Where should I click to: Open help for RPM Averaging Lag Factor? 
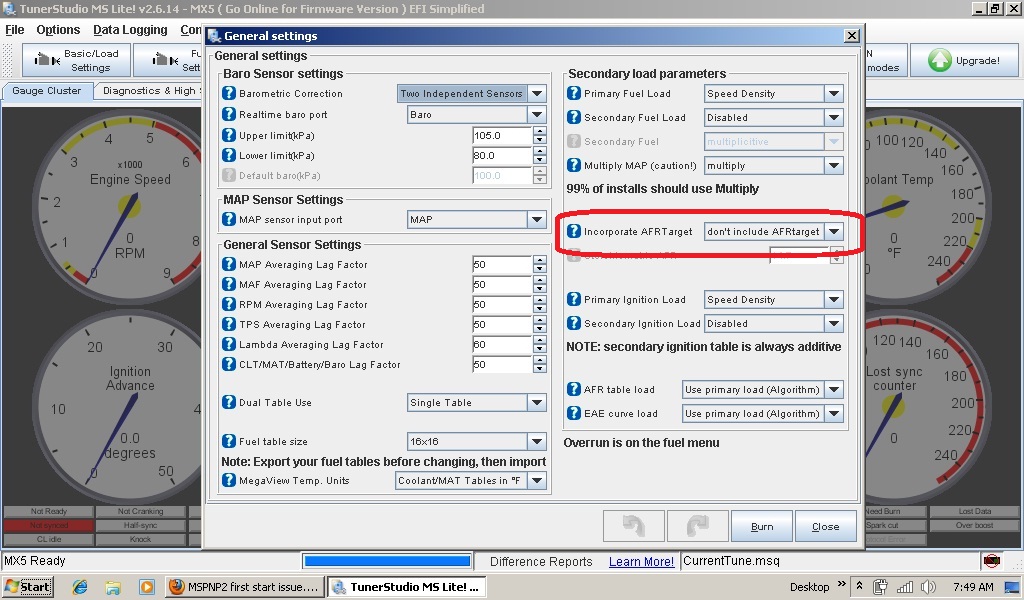pyautogui.click(x=229, y=304)
